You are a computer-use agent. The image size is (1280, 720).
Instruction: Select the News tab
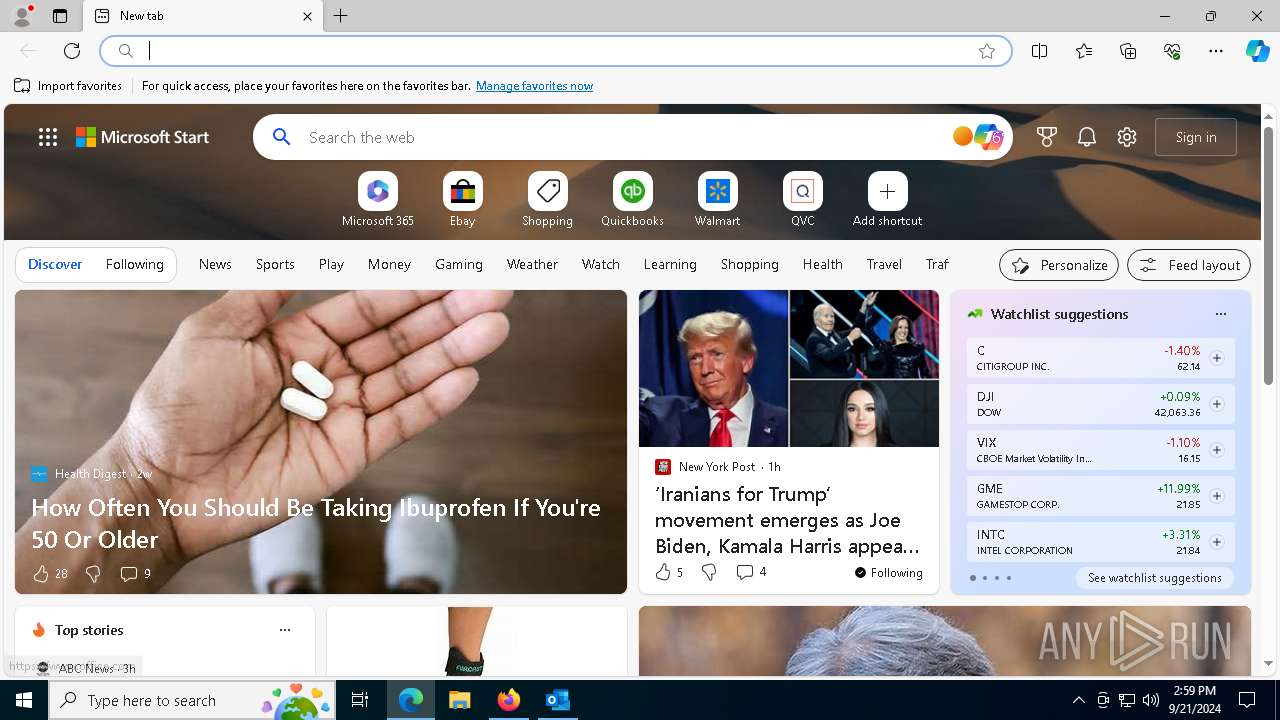click(215, 264)
